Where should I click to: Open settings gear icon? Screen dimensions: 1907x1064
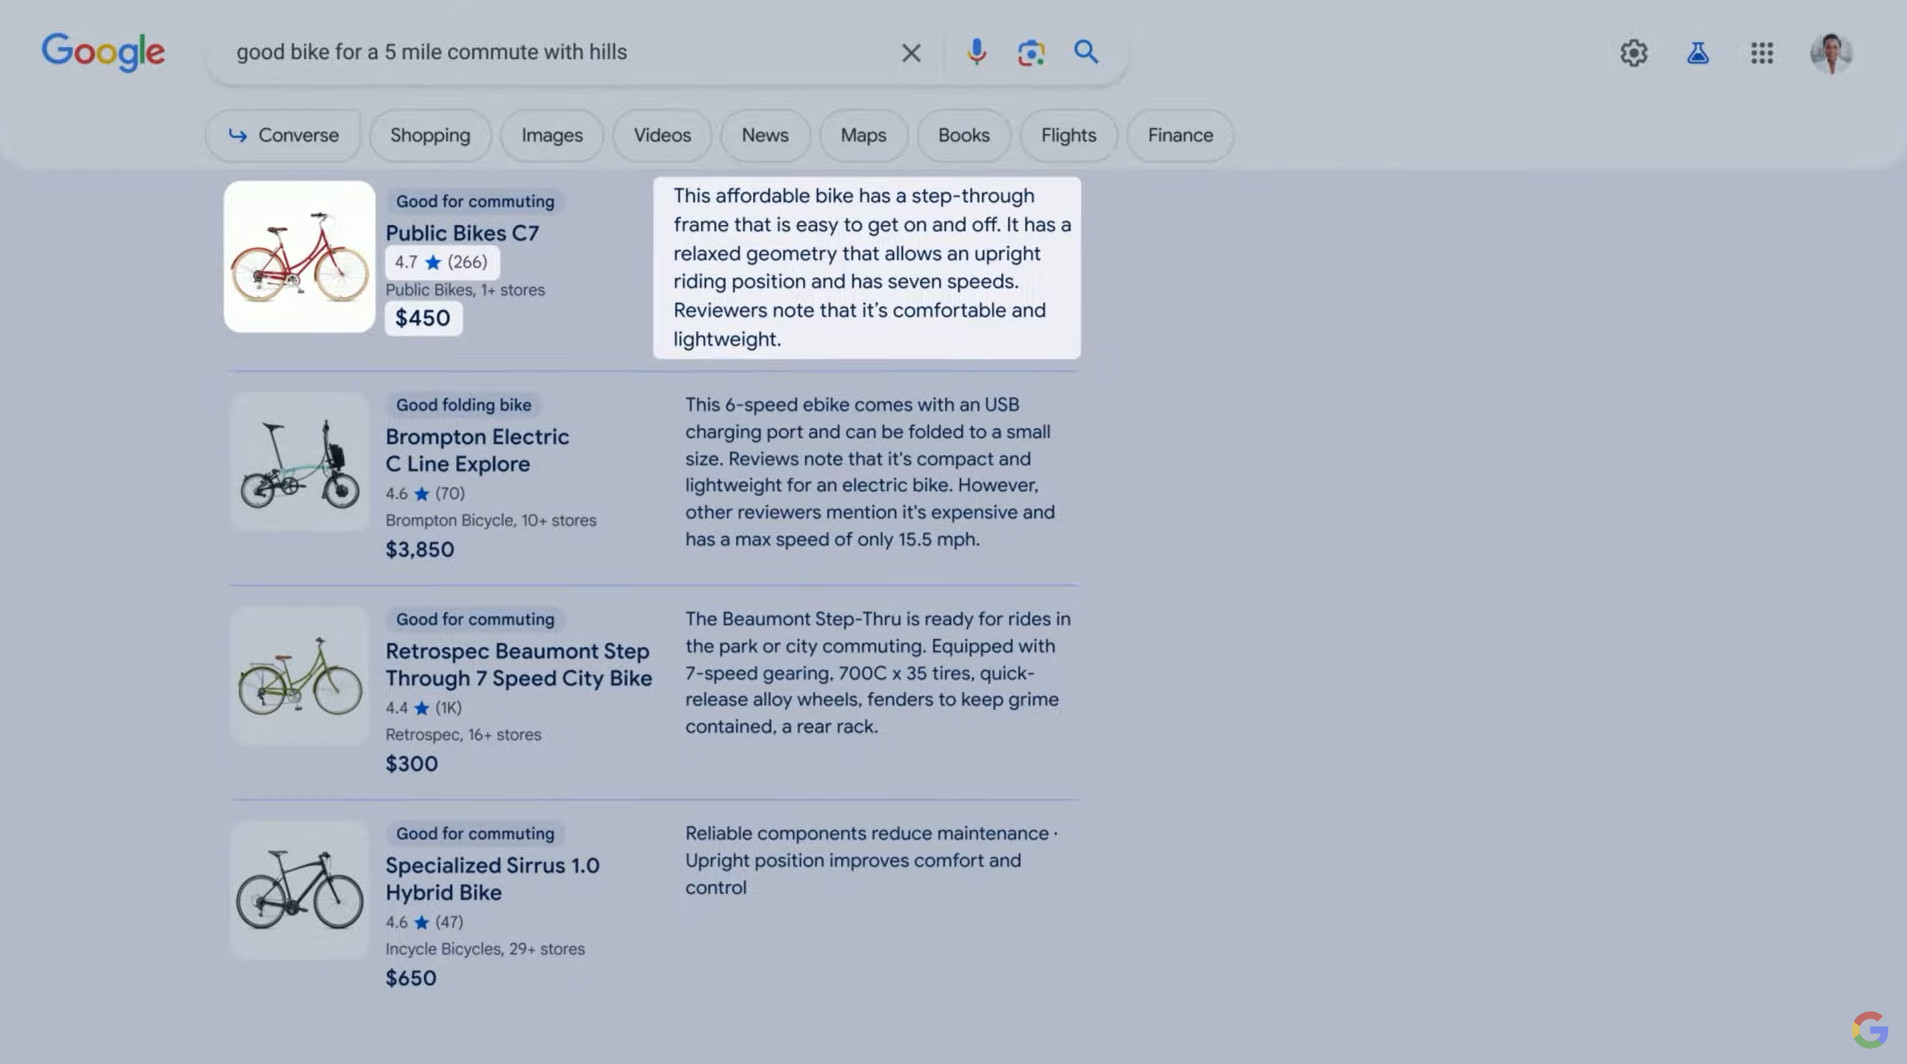click(1633, 53)
